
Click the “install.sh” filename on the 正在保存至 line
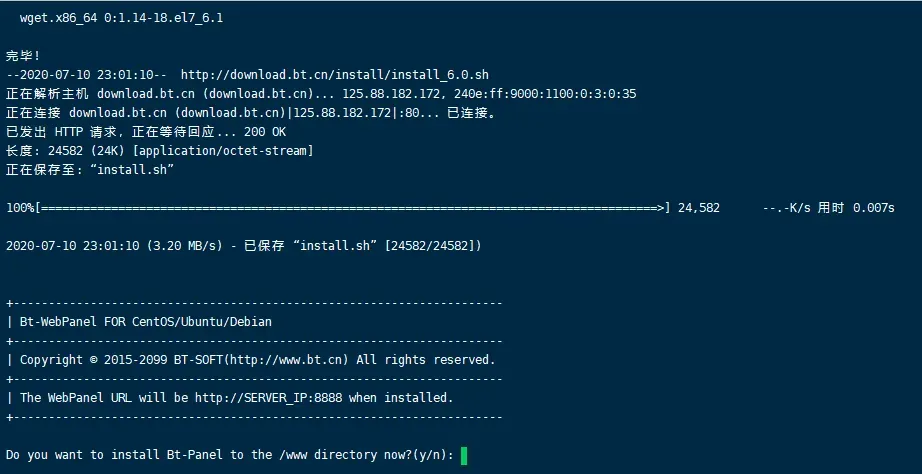pos(133,170)
